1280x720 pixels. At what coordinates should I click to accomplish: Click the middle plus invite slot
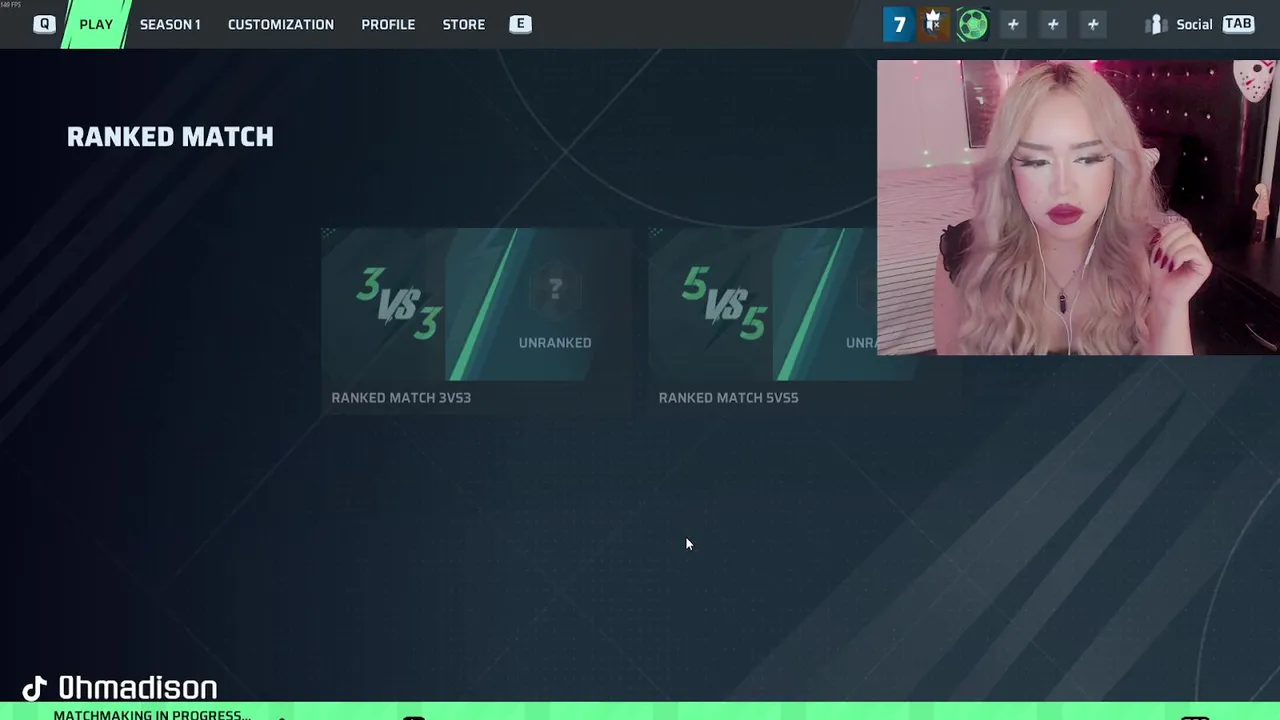tap(1053, 24)
